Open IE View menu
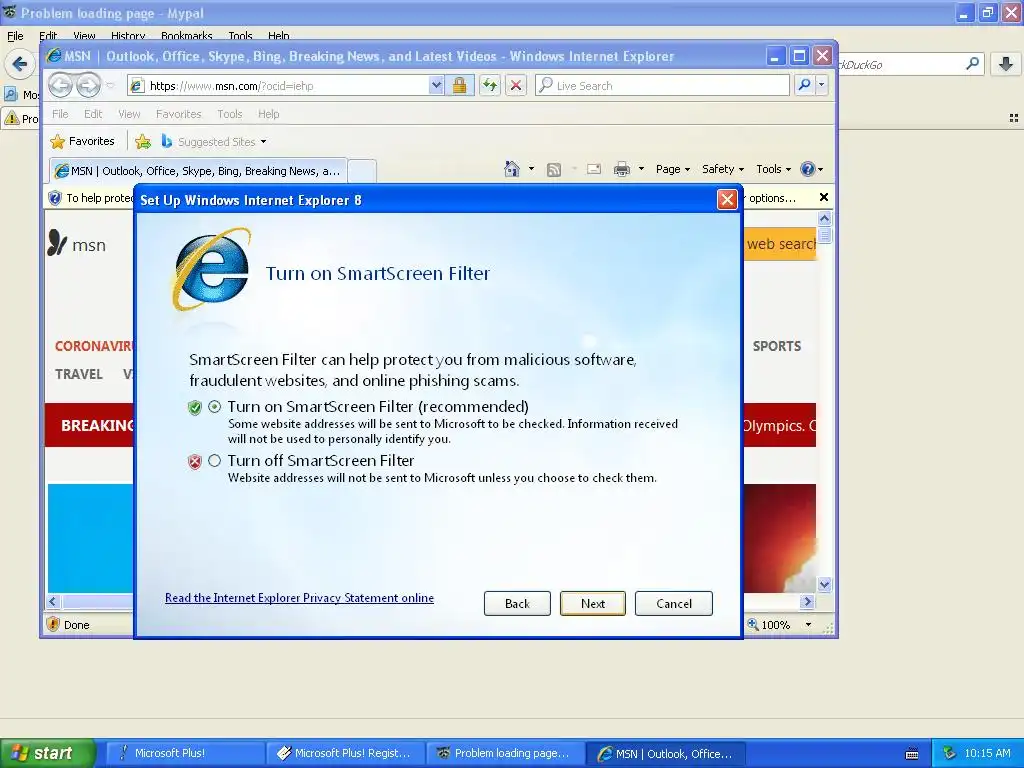The image size is (1024, 768). pyautogui.click(x=129, y=114)
